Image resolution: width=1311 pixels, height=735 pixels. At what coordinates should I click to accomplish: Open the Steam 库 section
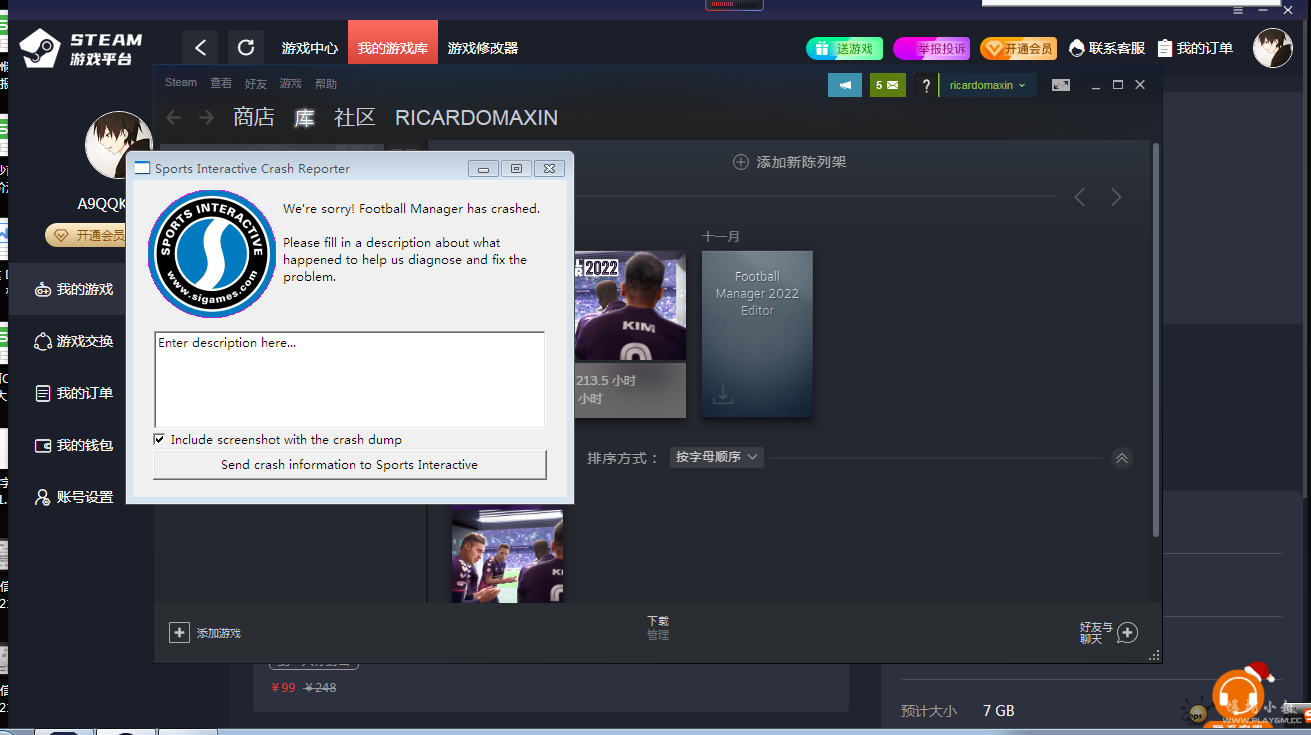coord(304,118)
